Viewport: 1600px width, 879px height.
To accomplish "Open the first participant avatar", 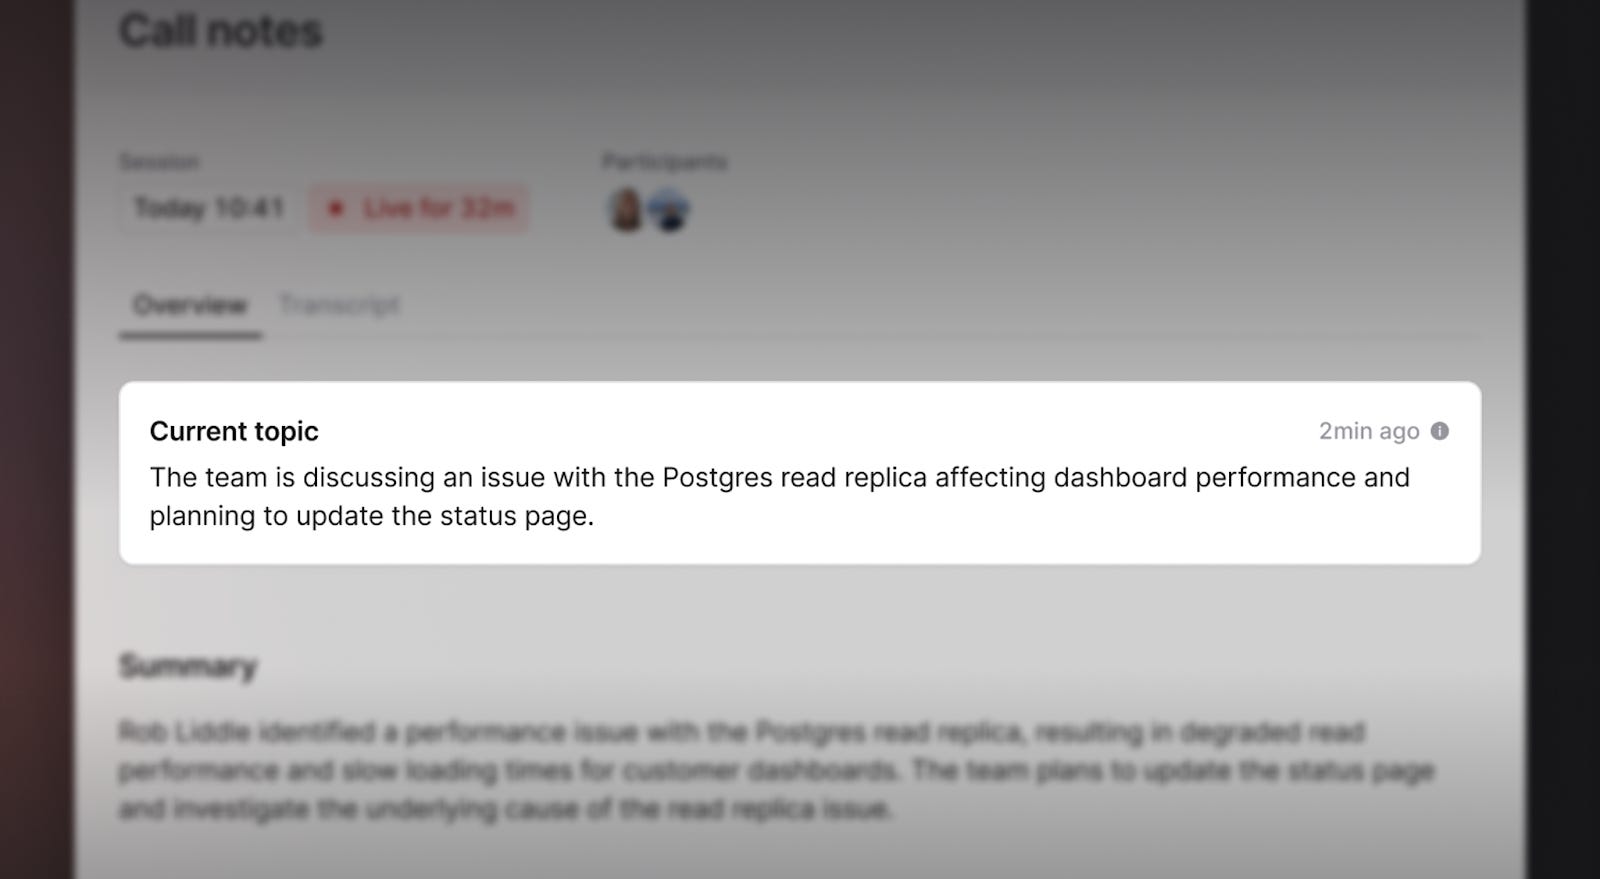I will click(x=627, y=210).
